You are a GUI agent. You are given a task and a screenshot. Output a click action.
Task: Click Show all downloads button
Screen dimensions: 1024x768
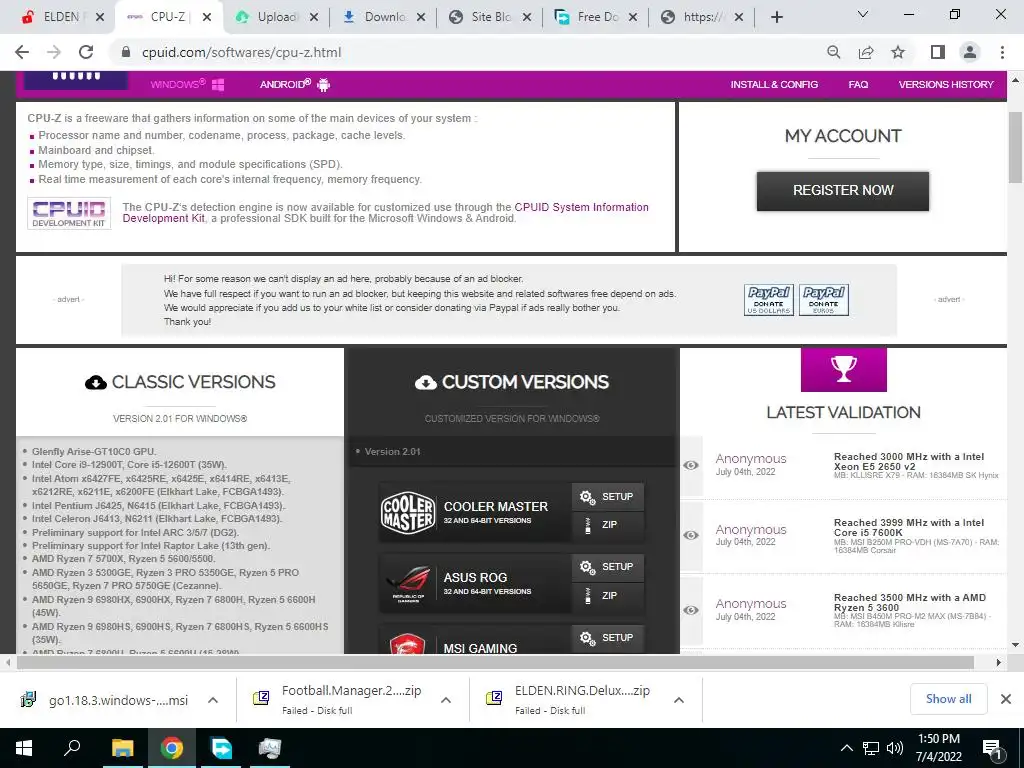[x=948, y=699]
